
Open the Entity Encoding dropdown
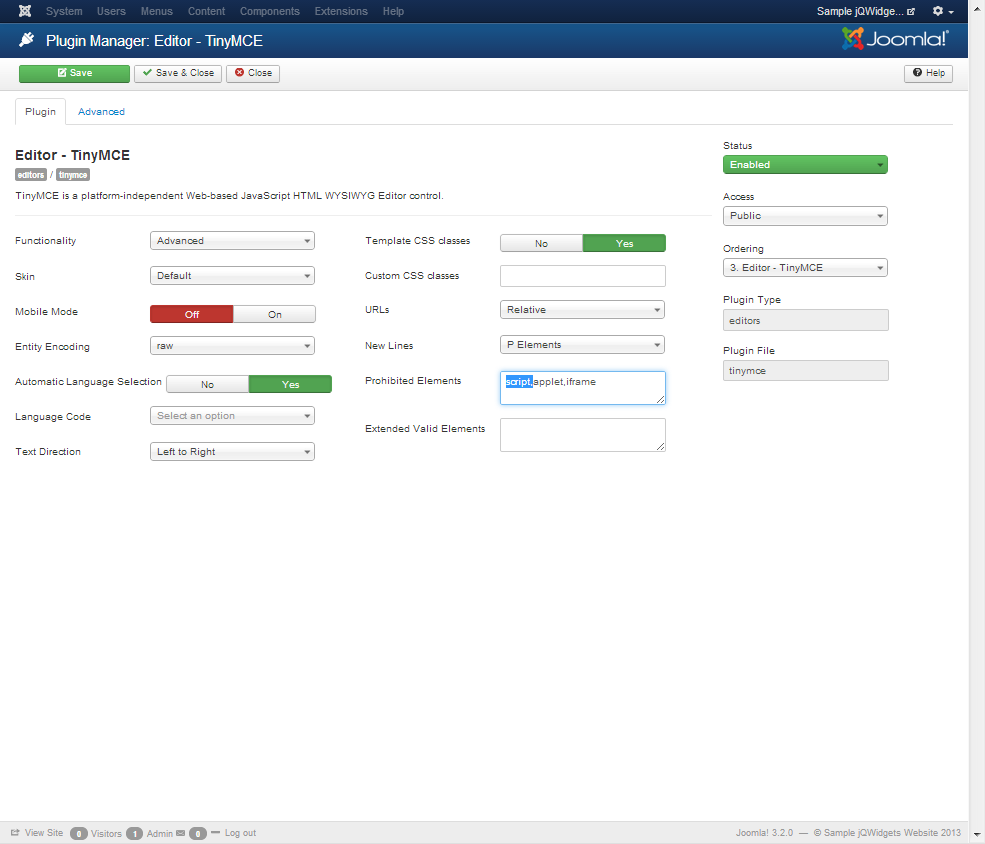(232, 345)
